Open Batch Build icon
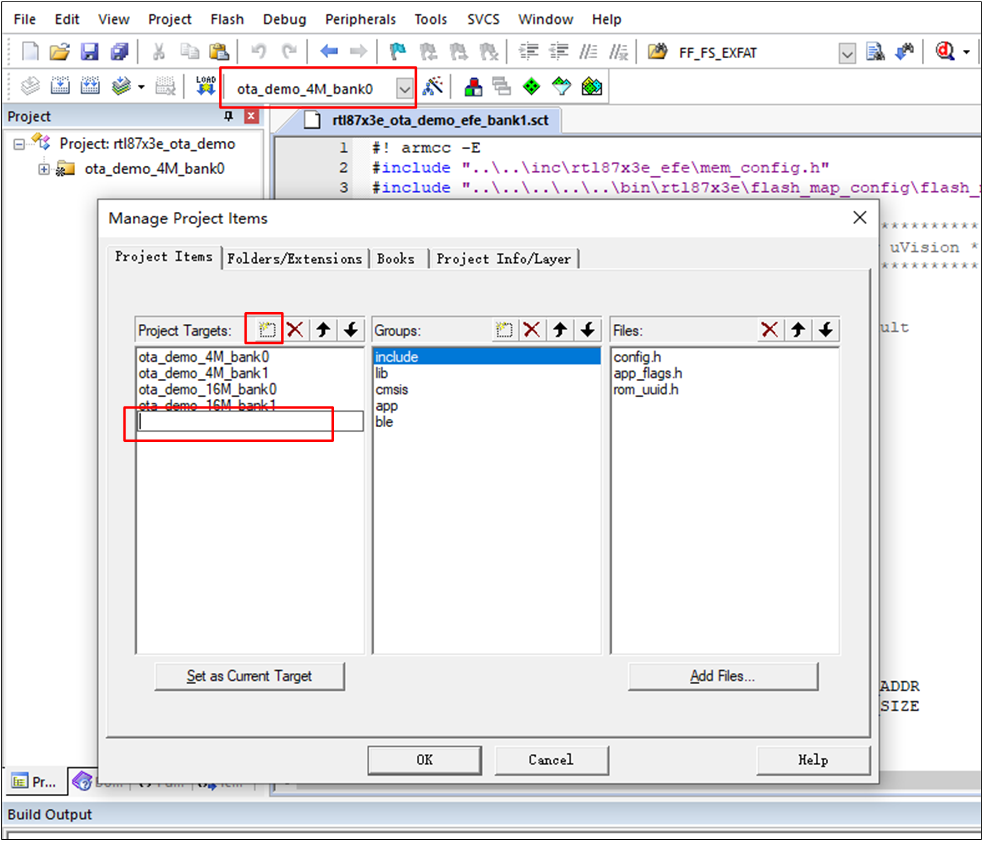Viewport: 983px width, 841px height. click(x=121, y=86)
